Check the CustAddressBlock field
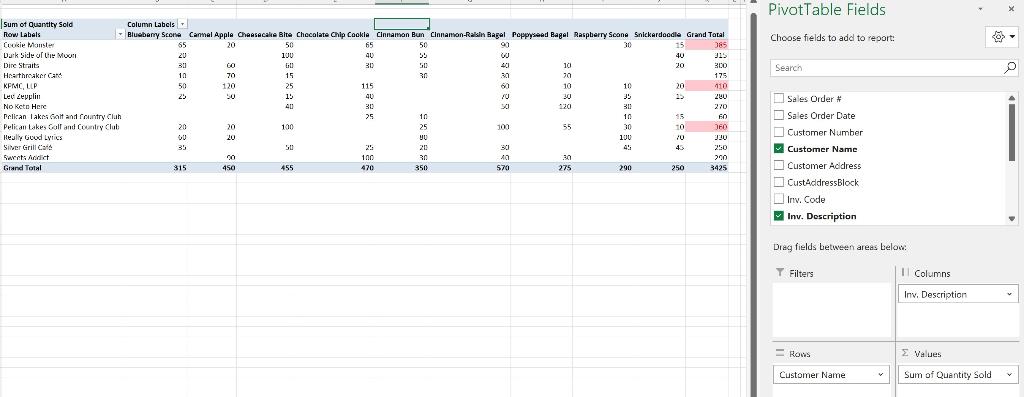Screen dimensions: 1024x397 click(x=778, y=183)
